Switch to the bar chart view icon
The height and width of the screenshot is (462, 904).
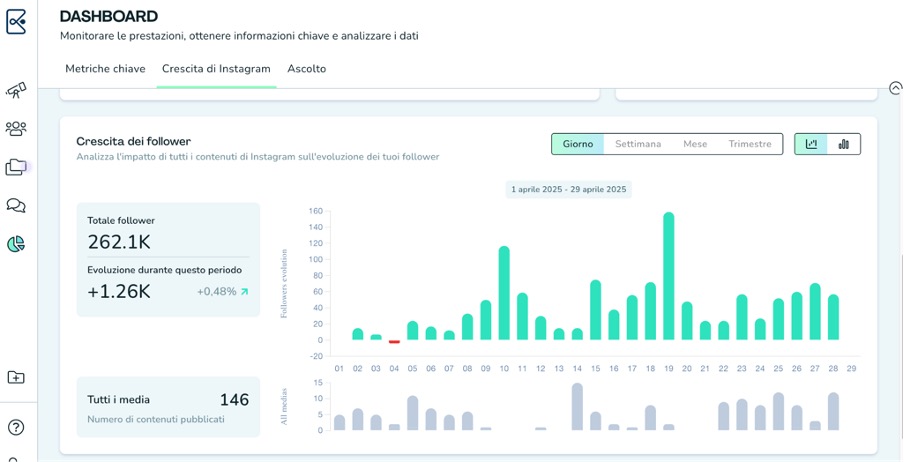point(844,144)
